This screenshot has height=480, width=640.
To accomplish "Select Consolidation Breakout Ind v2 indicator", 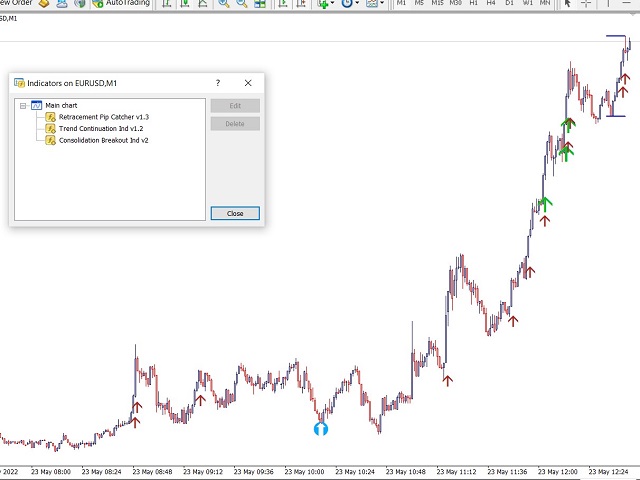I will [x=103, y=140].
